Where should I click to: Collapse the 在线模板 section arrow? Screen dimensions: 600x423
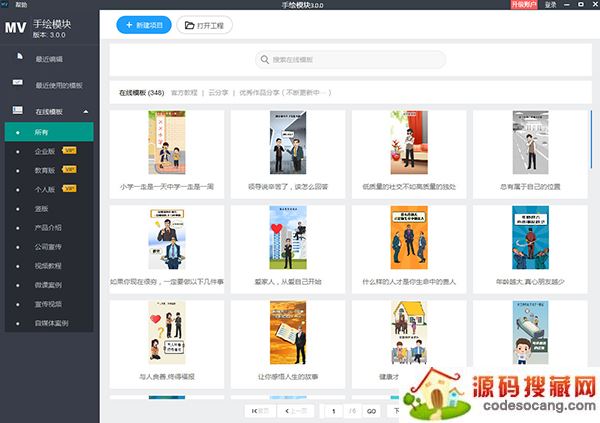(x=86, y=110)
